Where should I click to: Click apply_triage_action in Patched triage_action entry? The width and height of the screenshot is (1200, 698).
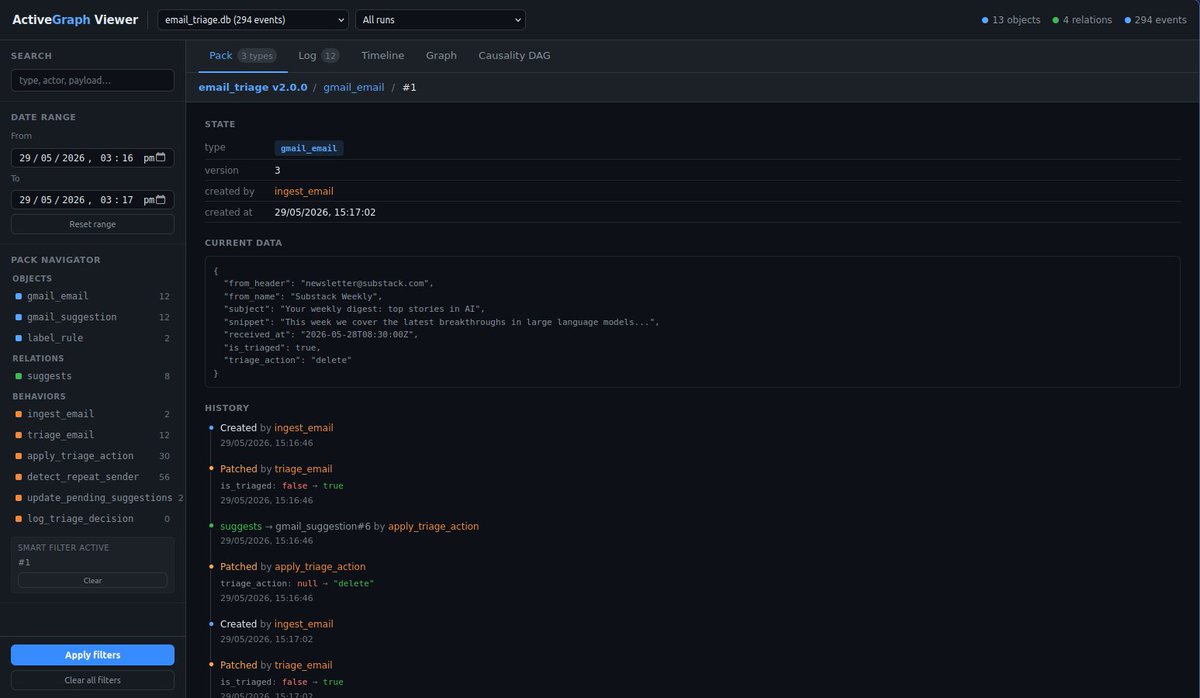coord(320,567)
